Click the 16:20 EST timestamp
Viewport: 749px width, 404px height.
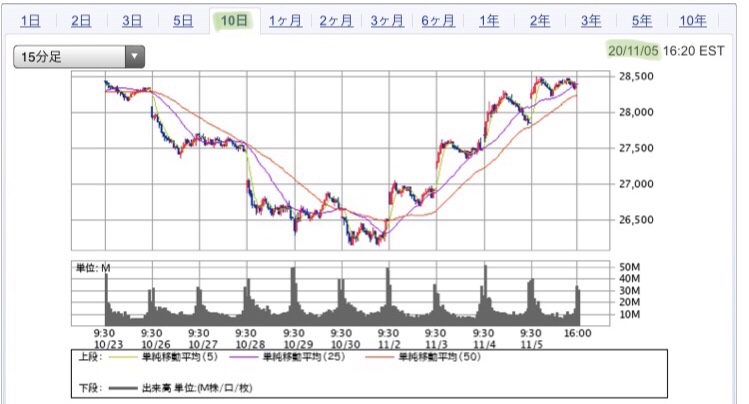click(x=694, y=51)
